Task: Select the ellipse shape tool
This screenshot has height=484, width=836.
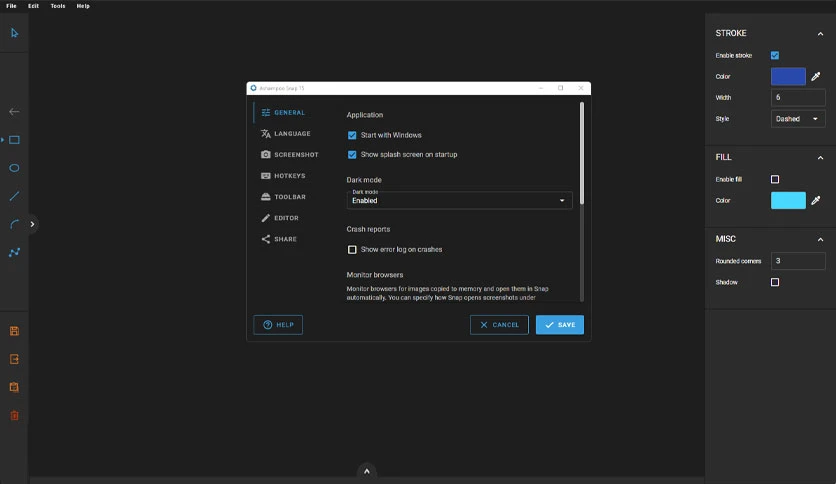Action: click(14, 168)
